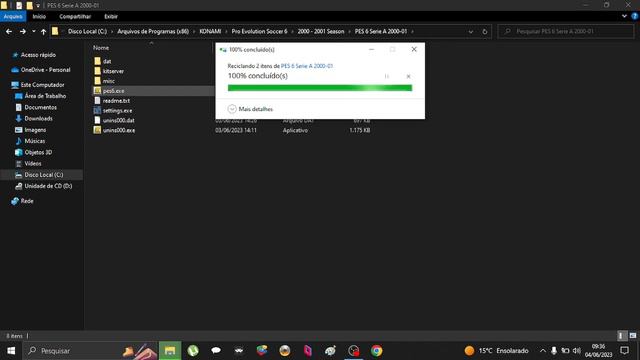Open Explorer help question mark icon

[x=634, y=16]
